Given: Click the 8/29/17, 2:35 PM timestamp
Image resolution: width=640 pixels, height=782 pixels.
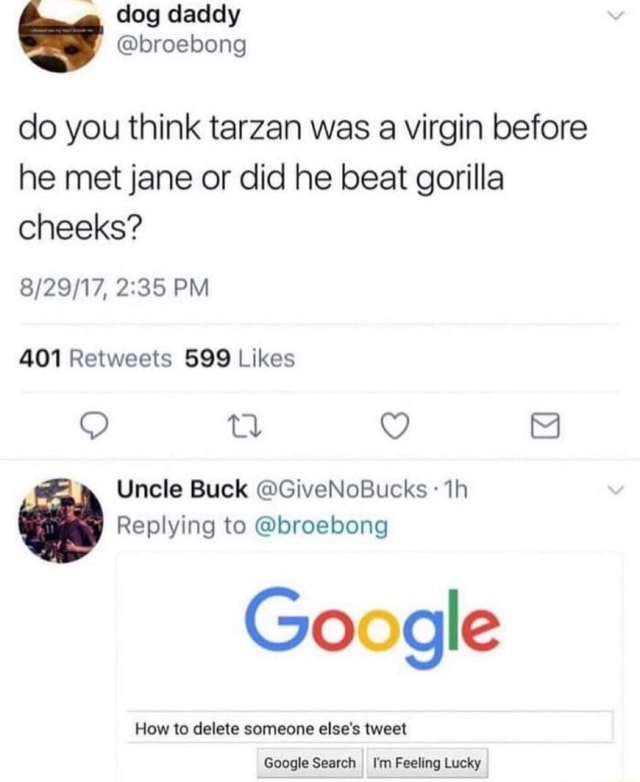Looking at the screenshot, I should [x=114, y=288].
